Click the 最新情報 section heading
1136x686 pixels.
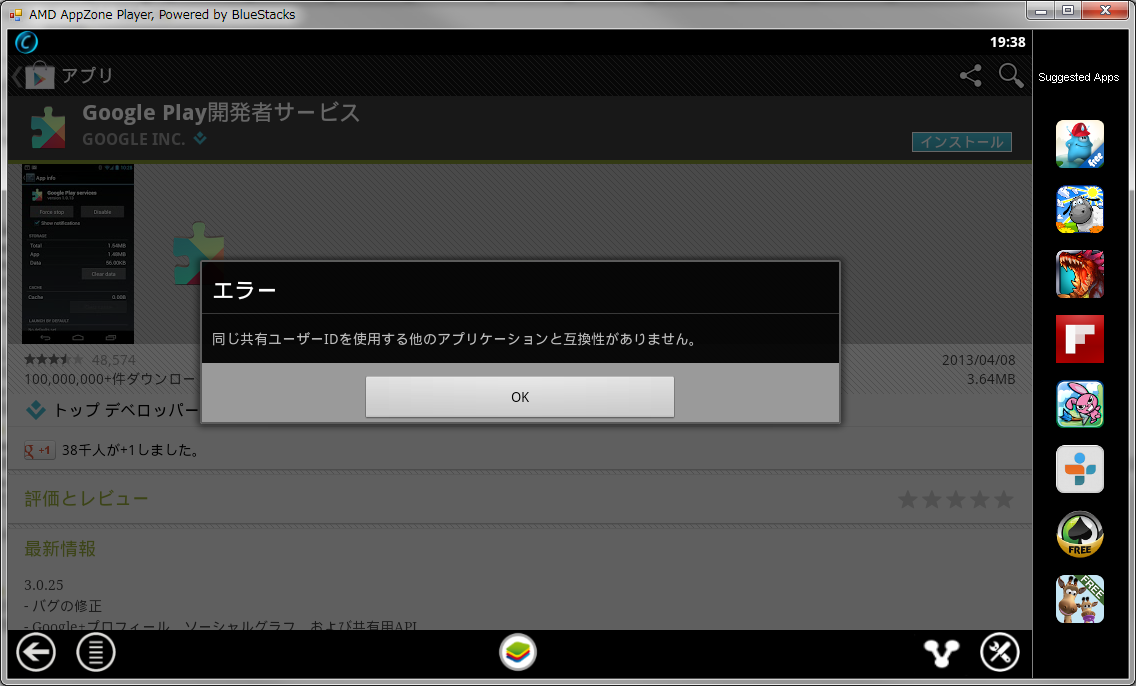[x=60, y=548]
